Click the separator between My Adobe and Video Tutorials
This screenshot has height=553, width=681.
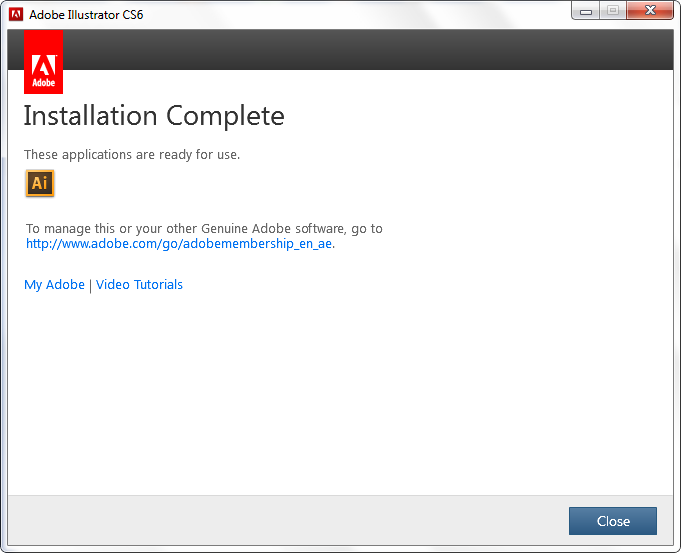pos(90,285)
